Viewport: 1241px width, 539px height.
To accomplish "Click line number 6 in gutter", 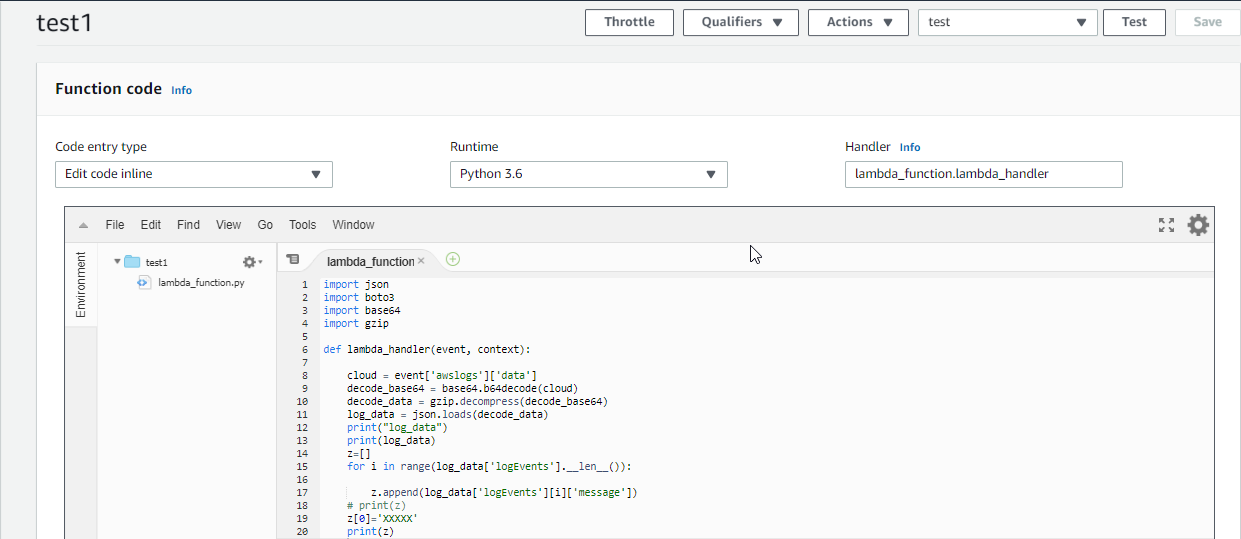I will pos(304,350).
